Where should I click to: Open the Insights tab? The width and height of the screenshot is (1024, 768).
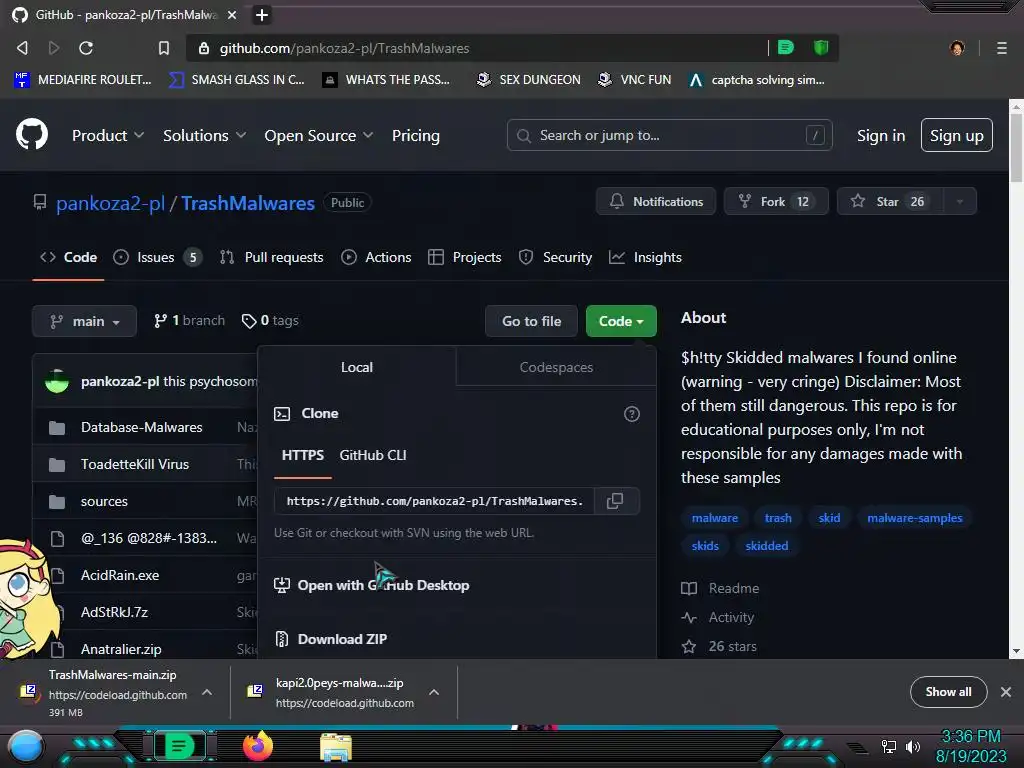(645, 257)
